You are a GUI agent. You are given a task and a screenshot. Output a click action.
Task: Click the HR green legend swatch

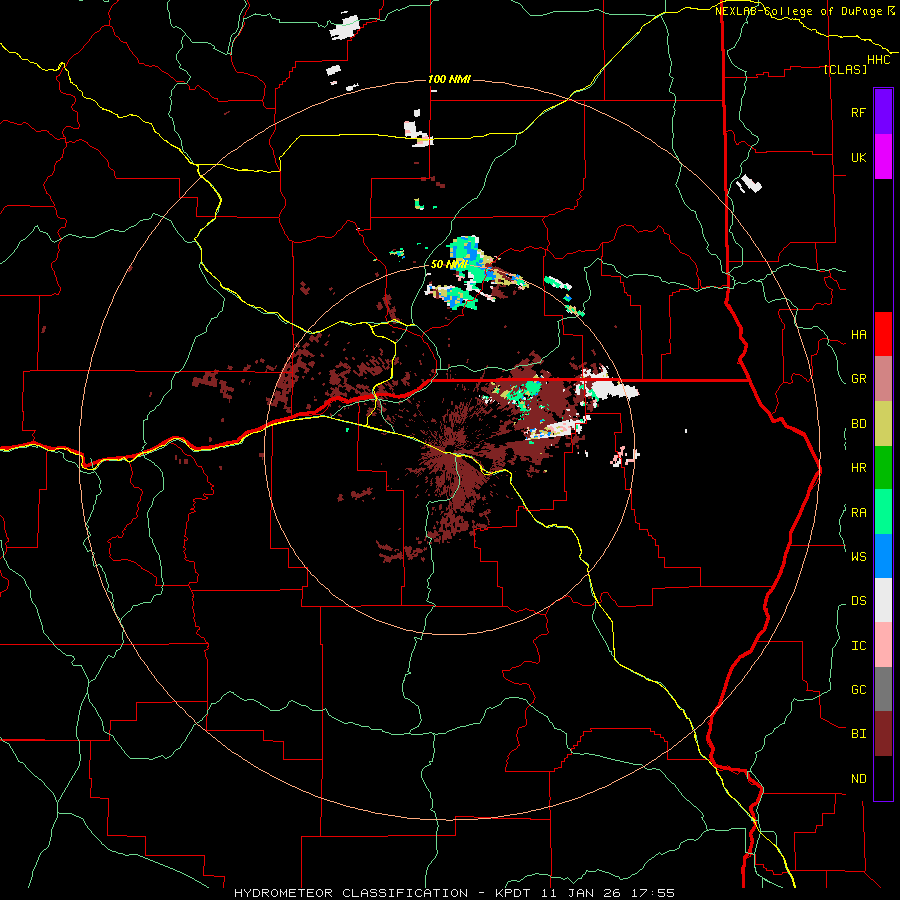883,468
